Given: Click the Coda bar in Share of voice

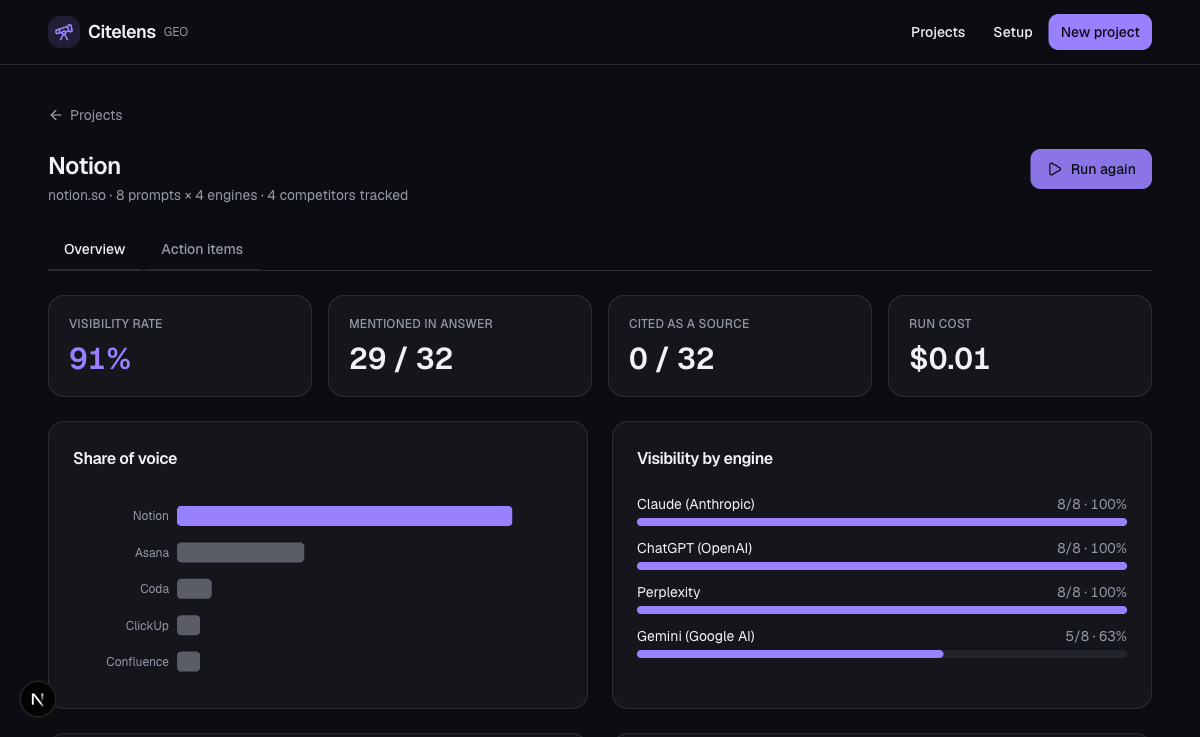Looking at the screenshot, I should point(194,589).
